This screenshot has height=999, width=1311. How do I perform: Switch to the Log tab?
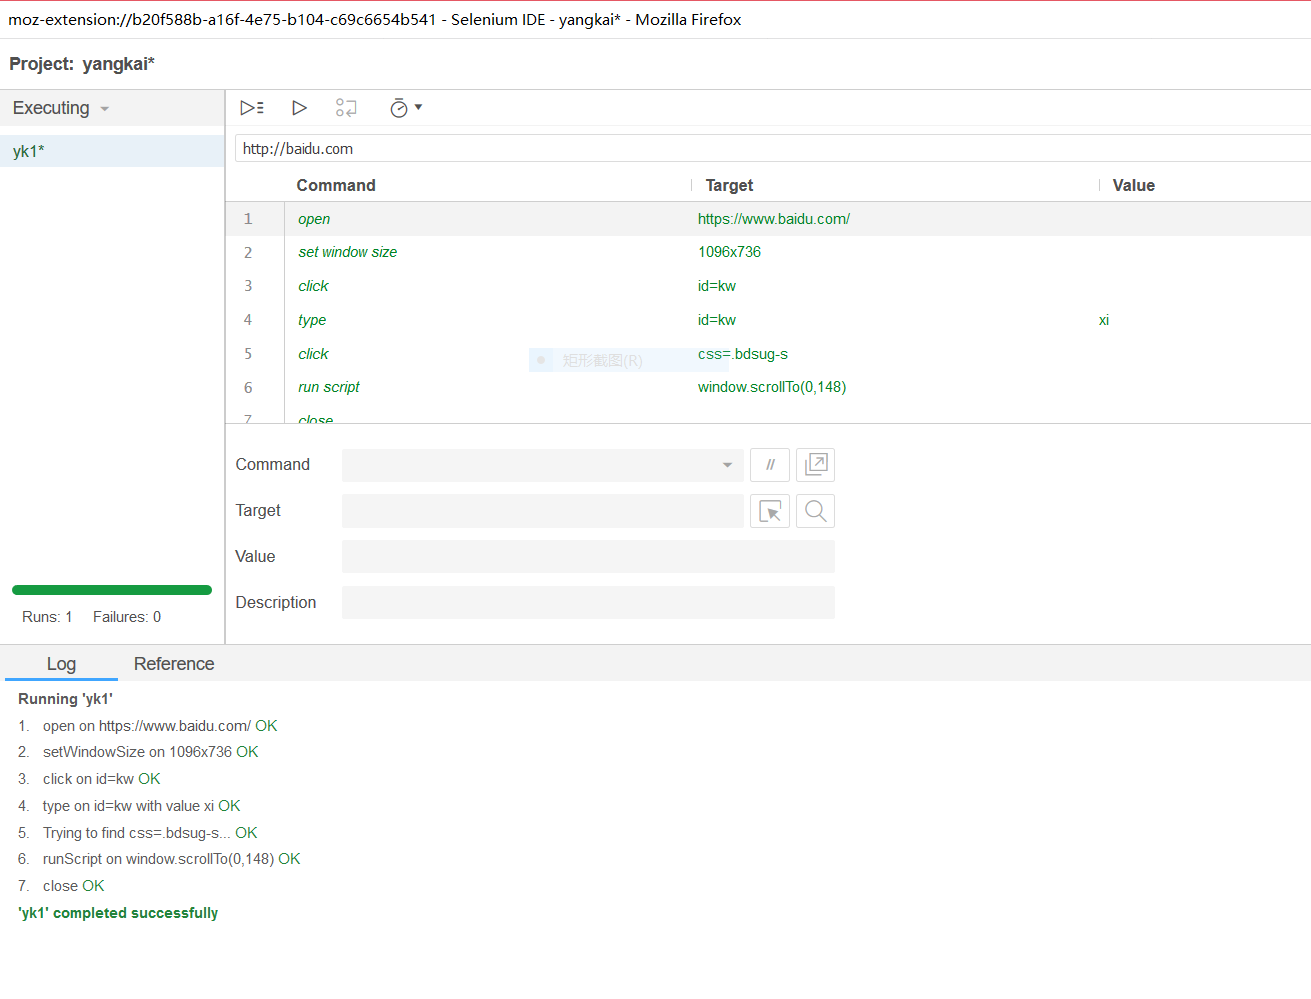point(61,664)
